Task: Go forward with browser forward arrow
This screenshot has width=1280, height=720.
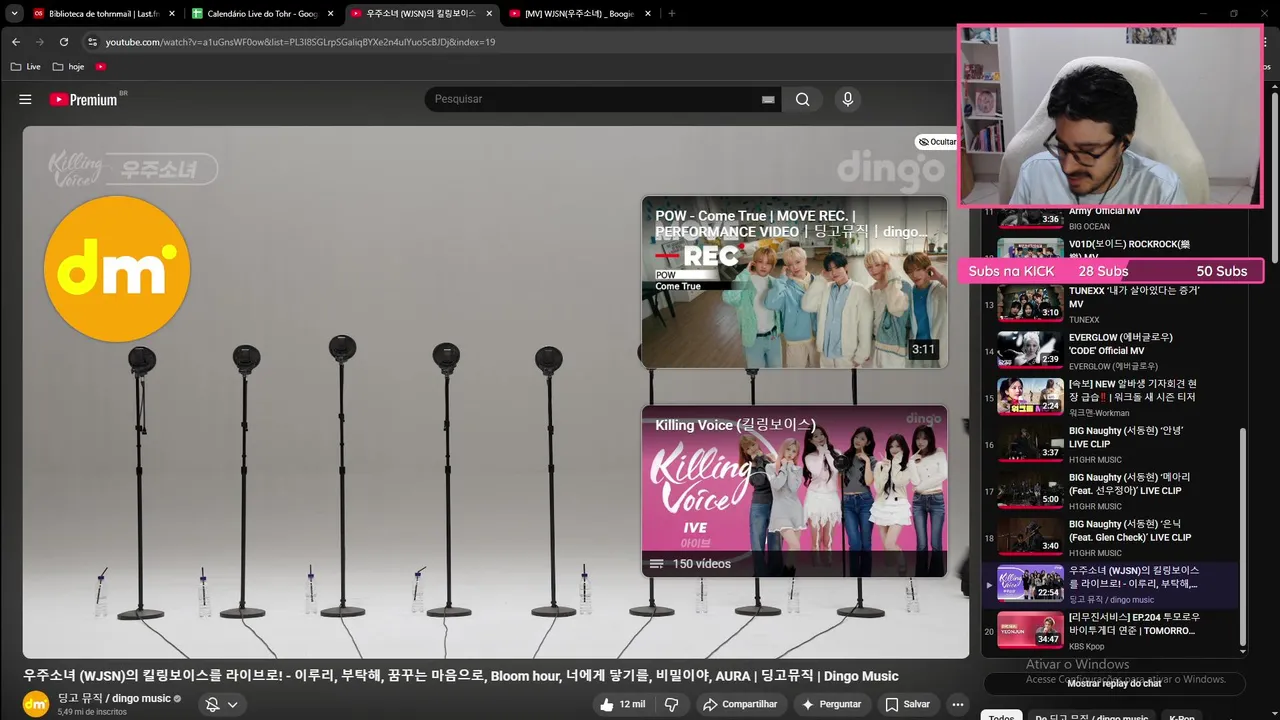Action: [x=40, y=42]
